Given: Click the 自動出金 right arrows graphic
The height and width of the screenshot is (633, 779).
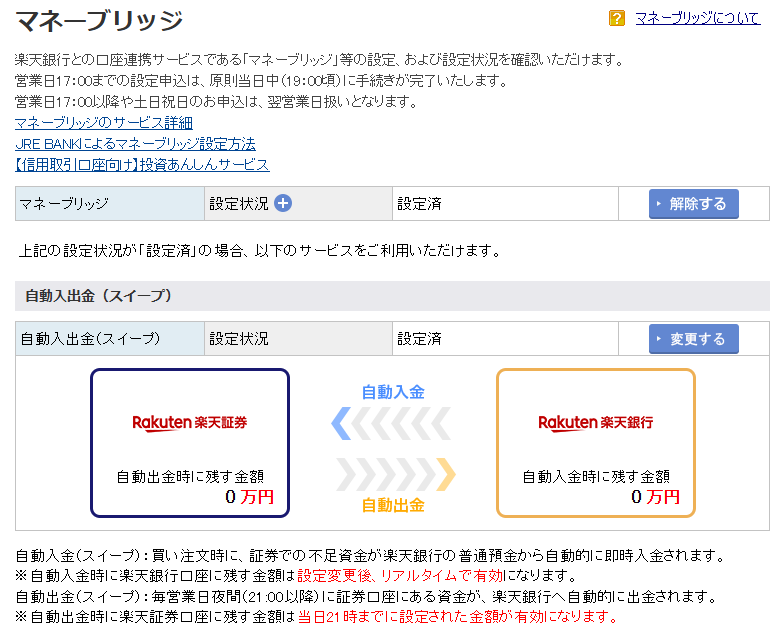Looking at the screenshot, I should click(x=396, y=475).
